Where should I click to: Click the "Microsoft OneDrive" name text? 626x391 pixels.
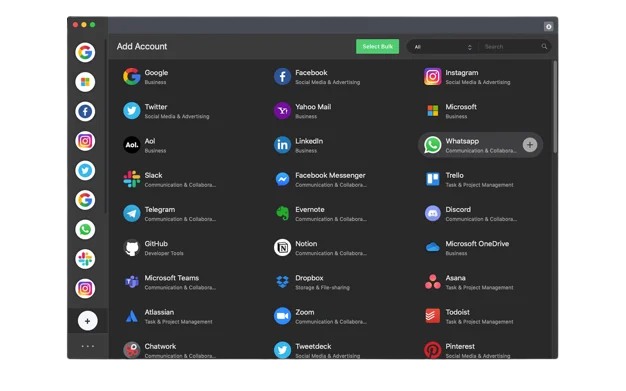[477, 244]
